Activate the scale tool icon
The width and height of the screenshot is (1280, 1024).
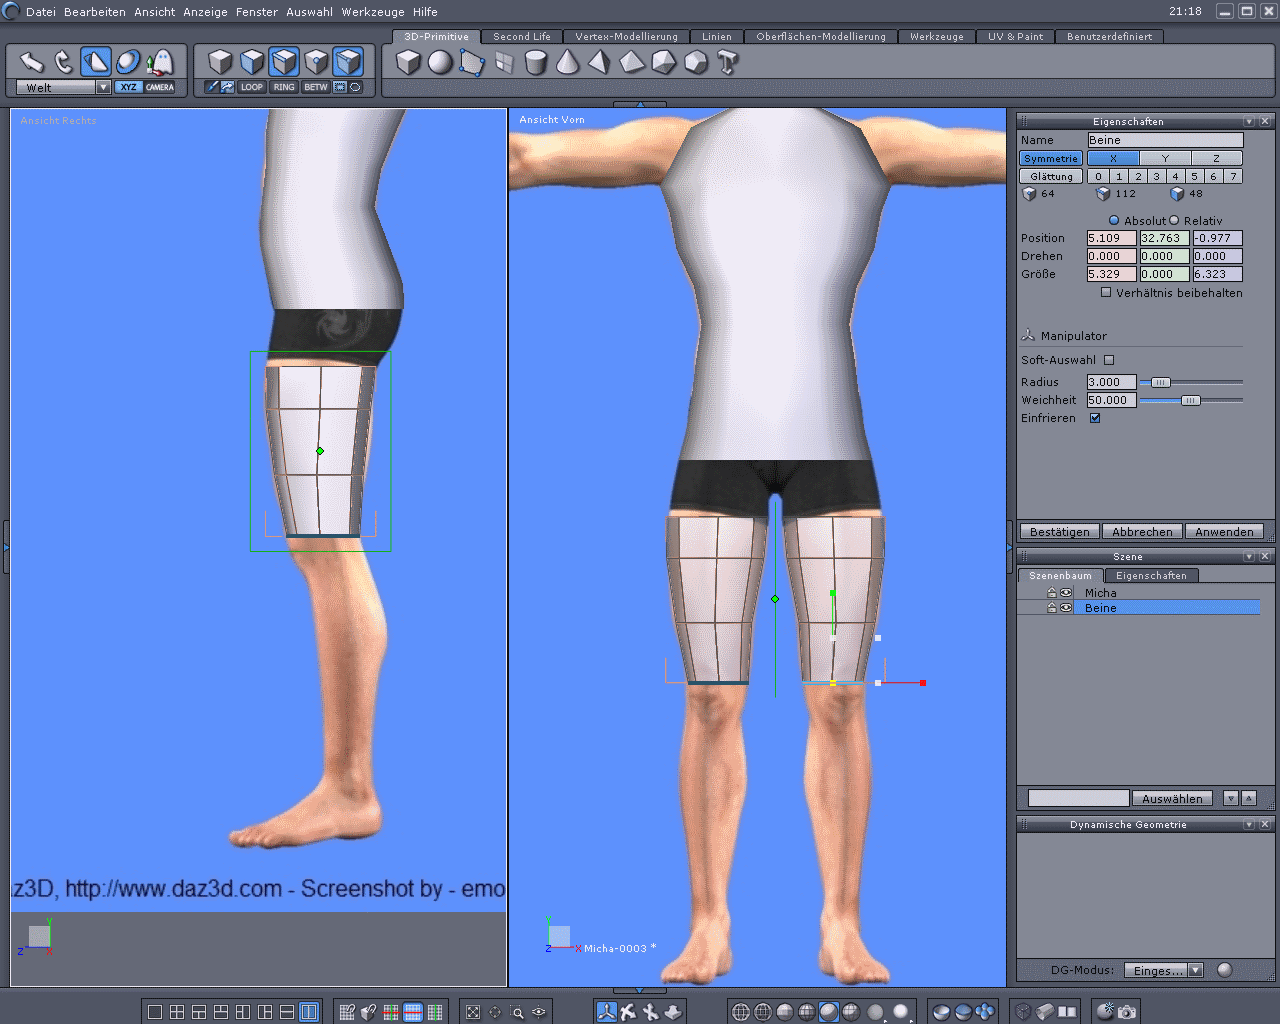[x=96, y=62]
